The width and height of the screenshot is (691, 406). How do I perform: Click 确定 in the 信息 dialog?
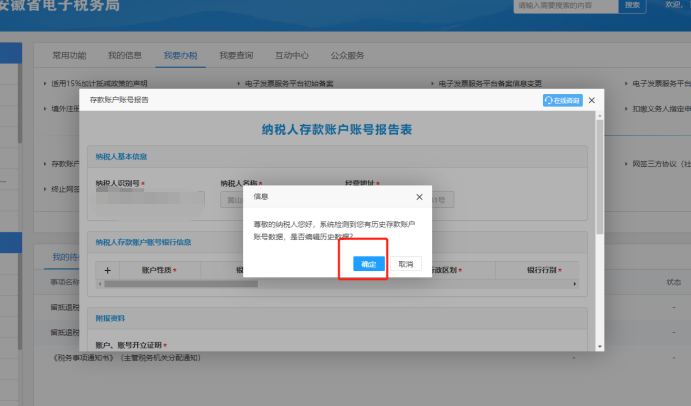pyautogui.click(x=368, y=264)
